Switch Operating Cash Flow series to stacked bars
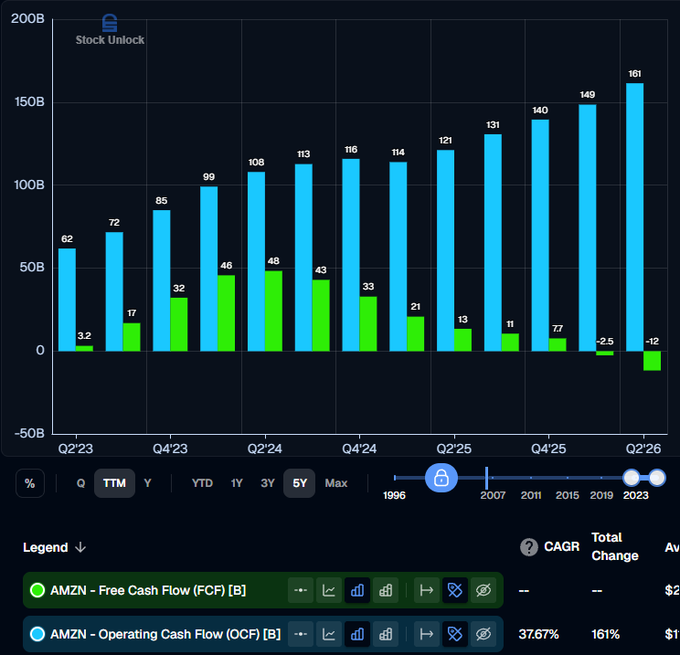680x655 pixels. click(x=386, y=634)
